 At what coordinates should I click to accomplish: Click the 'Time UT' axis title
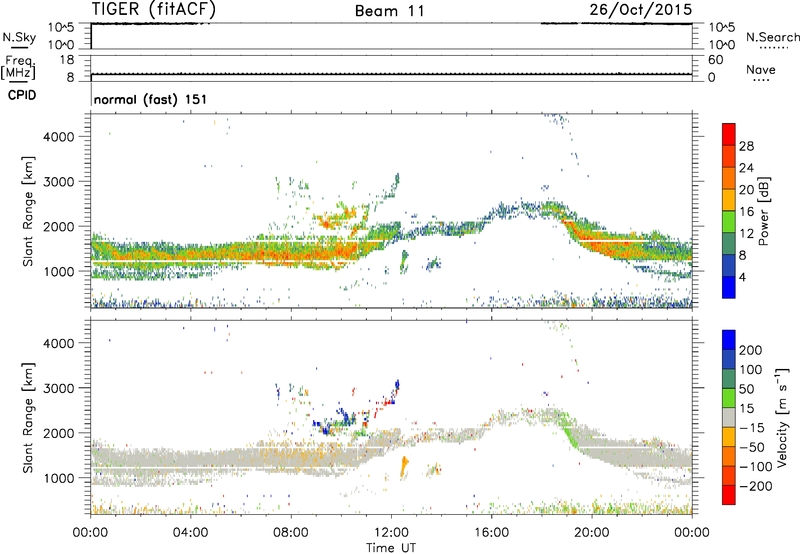(391, 548)
